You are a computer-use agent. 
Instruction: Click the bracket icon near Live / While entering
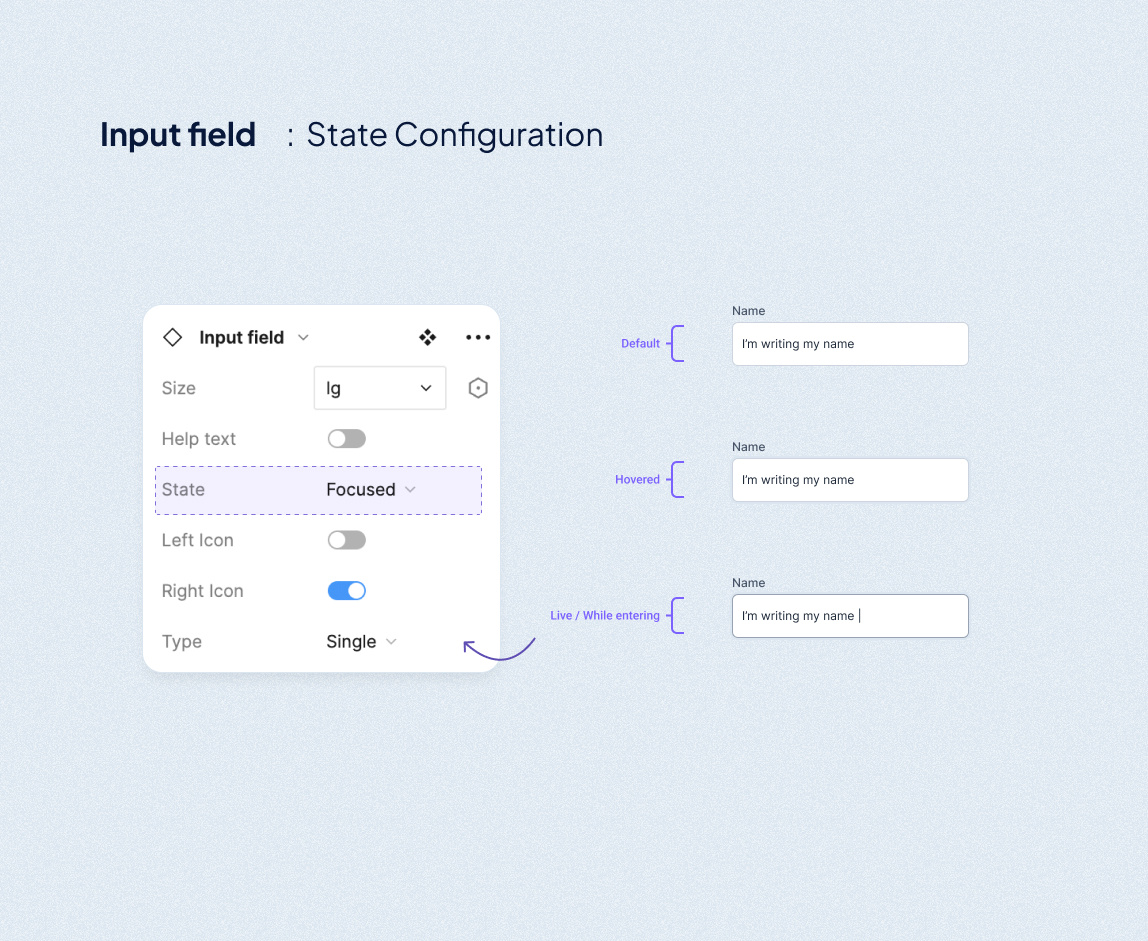click(678, 615)
